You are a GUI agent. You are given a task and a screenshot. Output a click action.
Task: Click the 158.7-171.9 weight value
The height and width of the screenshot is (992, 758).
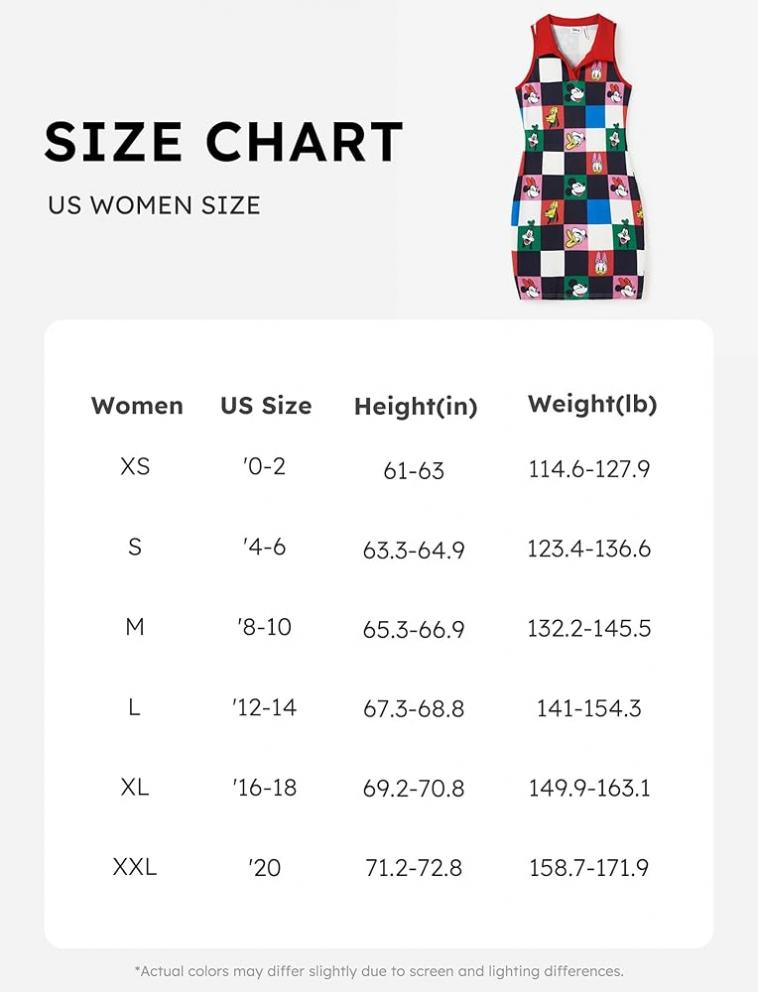pyautogui.click(x=589, y=867)
